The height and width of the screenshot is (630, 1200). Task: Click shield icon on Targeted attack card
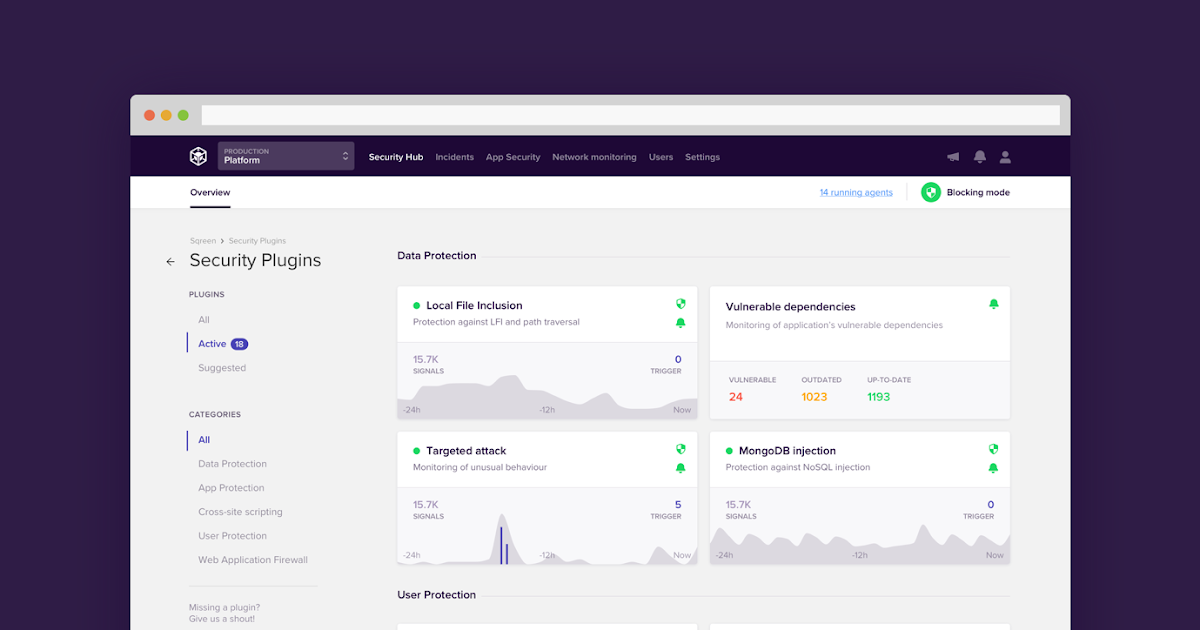pos(681,449)
